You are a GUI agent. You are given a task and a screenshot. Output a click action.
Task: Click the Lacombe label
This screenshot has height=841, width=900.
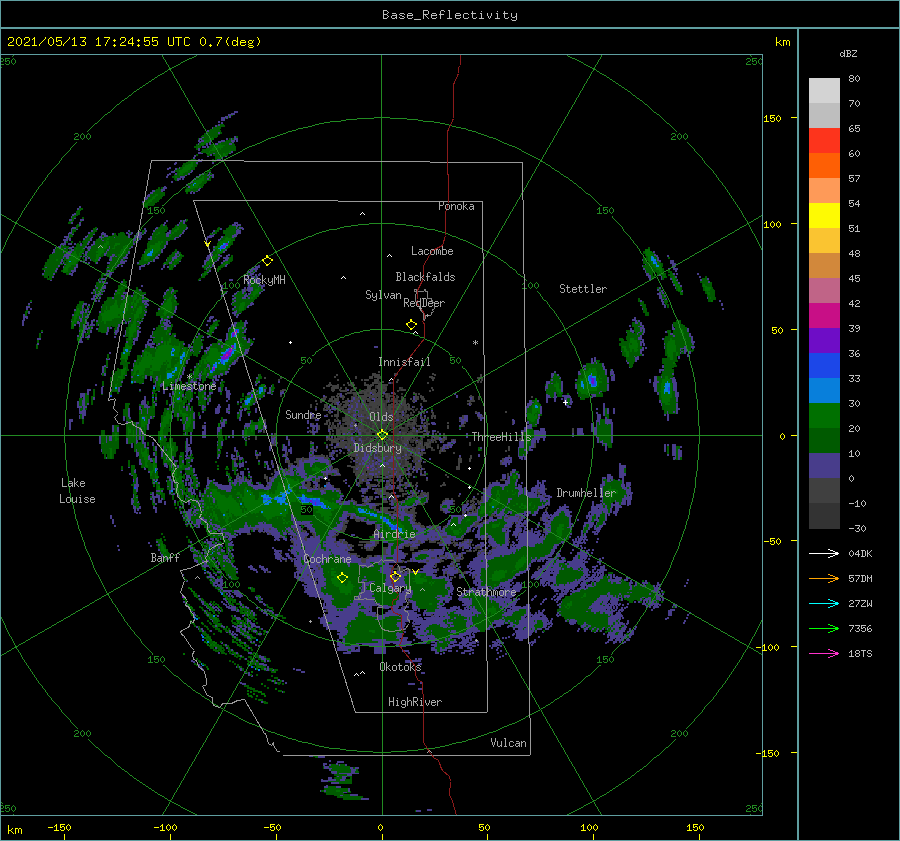click(x=432, y=251)
